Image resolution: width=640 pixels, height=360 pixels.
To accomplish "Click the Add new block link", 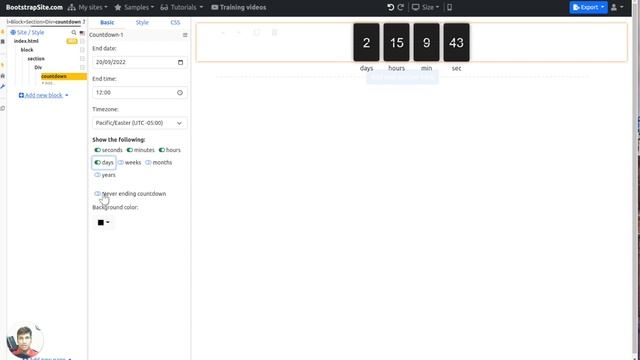I will tap(44, 95).
